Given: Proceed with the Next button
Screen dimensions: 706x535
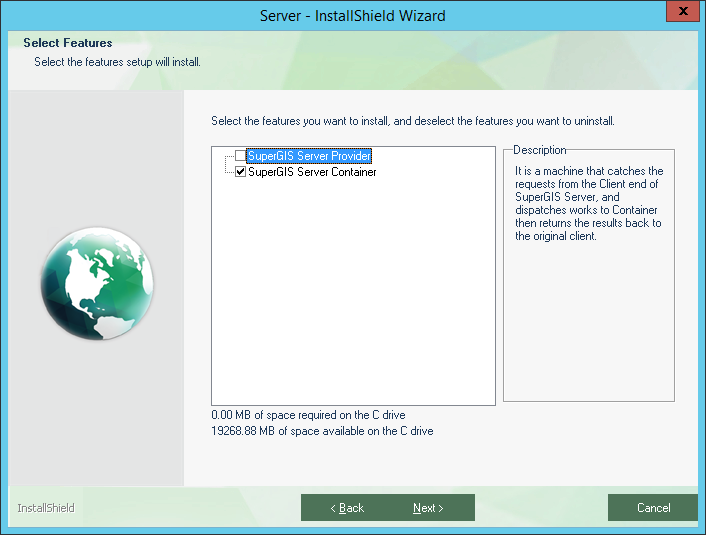Looking at the screenshot, I should 428,508.
